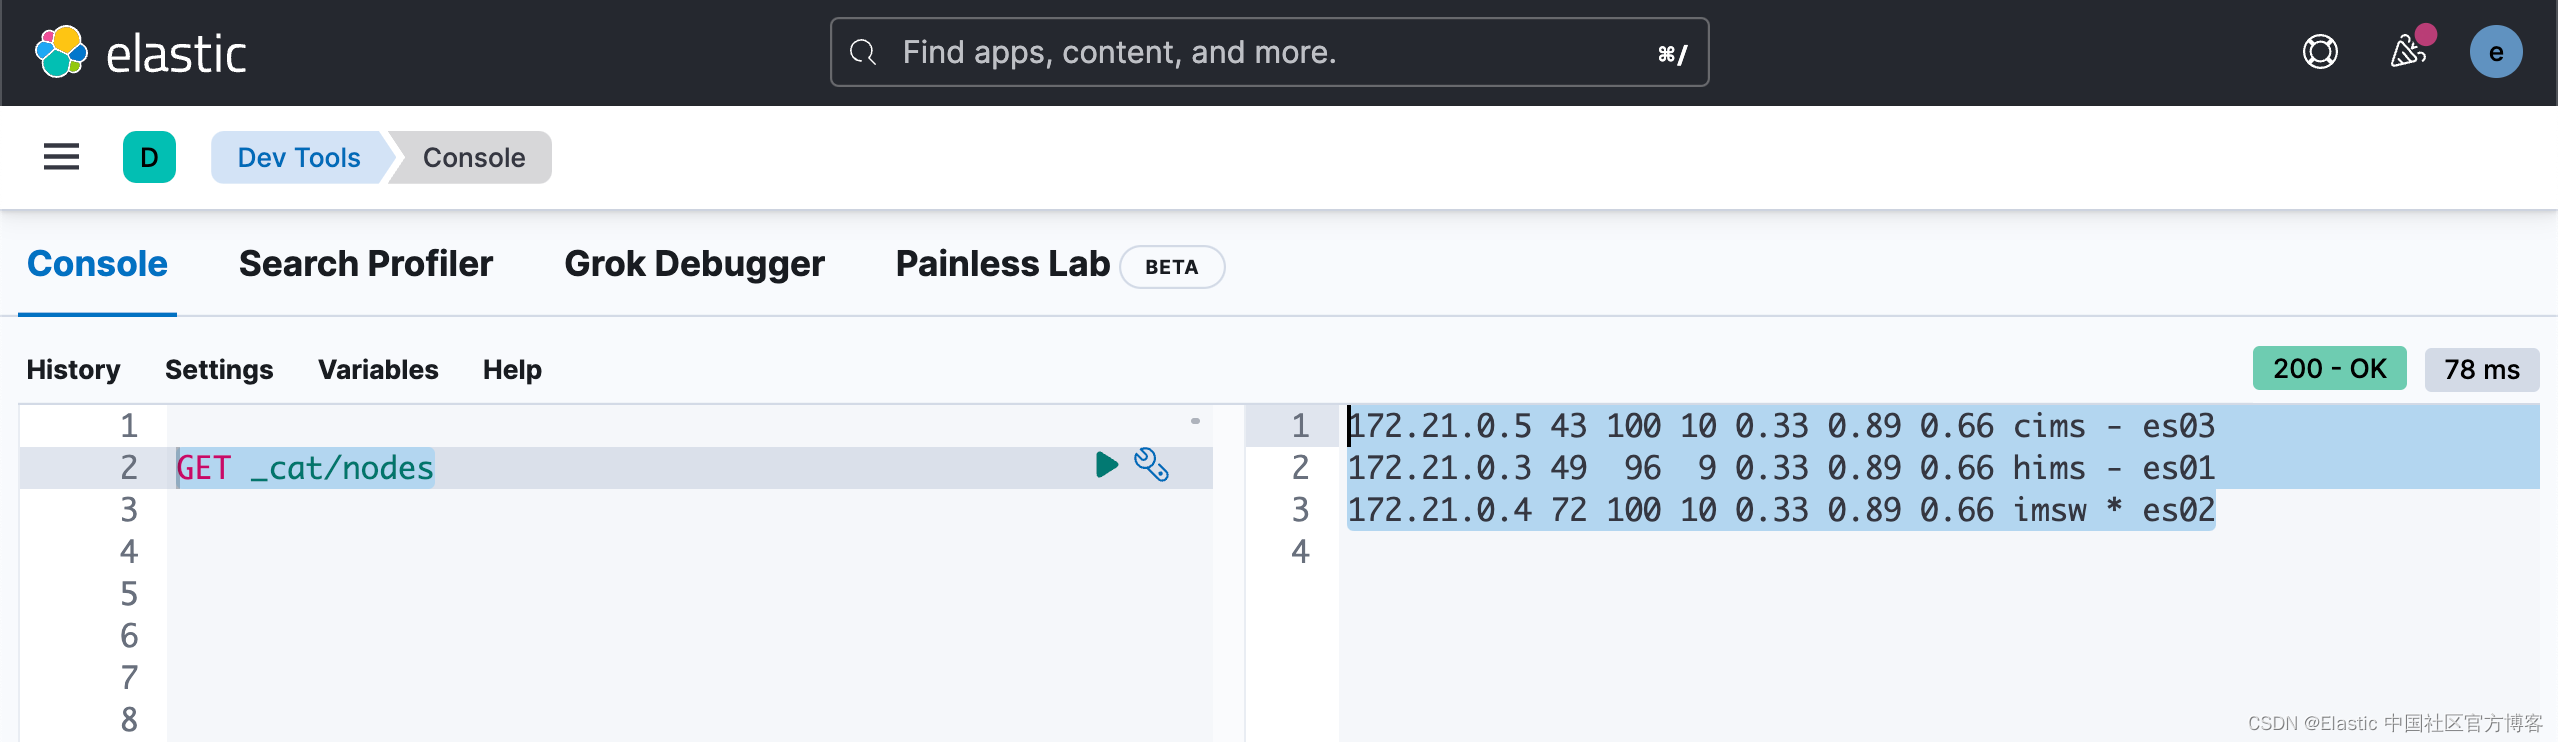
Task: Select the Console tab
Action: tap(97, 264)
